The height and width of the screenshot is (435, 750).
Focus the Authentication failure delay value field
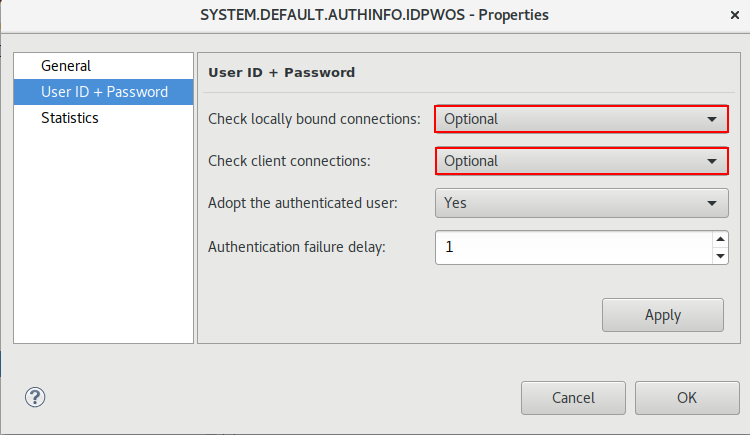[x=574, y=247]
